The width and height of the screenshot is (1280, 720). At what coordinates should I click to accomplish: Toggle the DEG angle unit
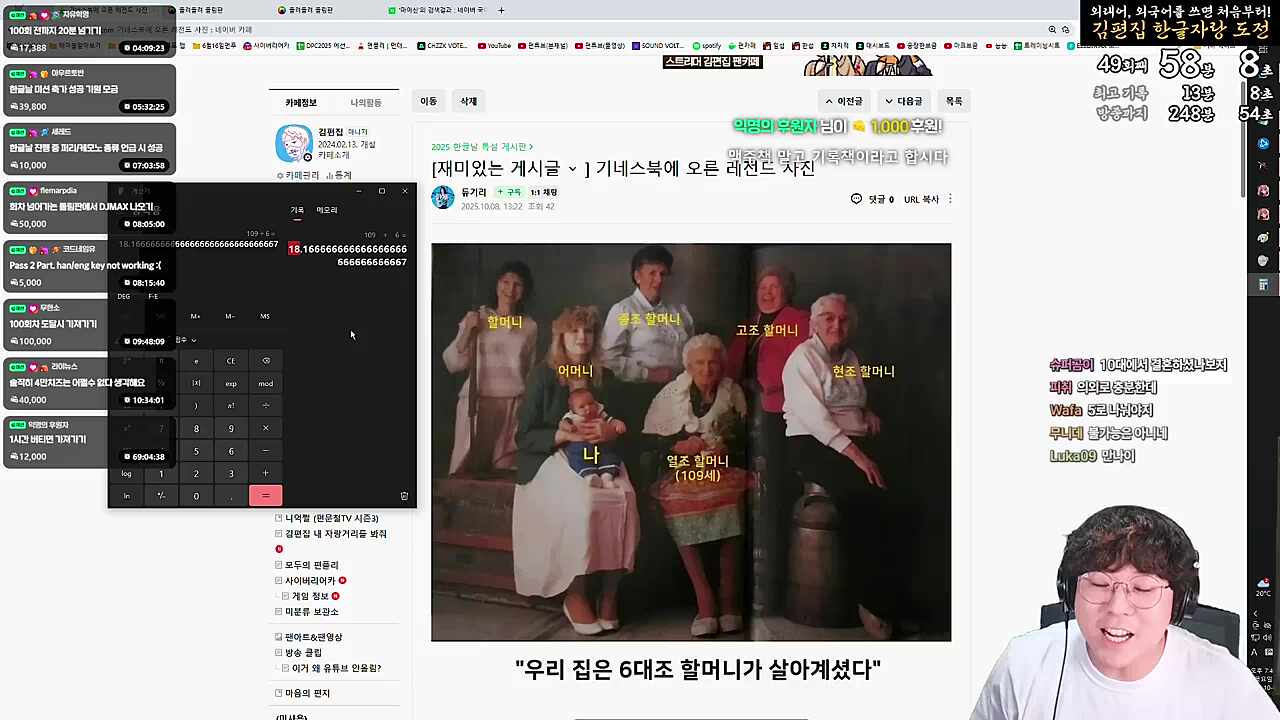pyautogui.click(x=124, y=297)
